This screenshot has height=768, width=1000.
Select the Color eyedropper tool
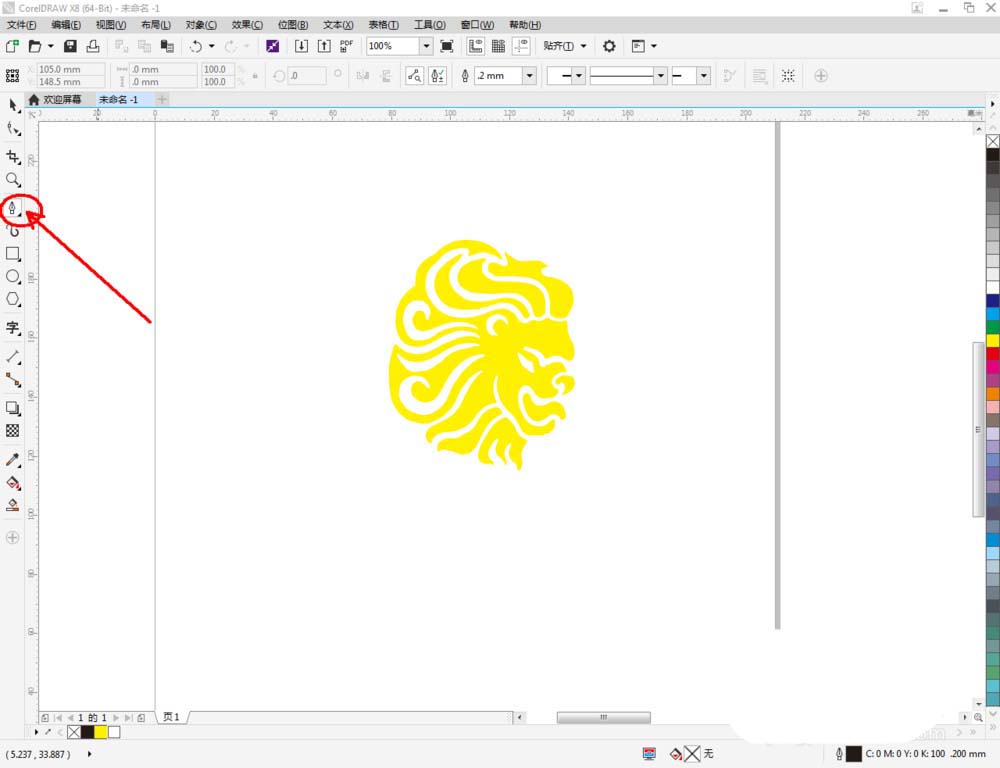13,459
